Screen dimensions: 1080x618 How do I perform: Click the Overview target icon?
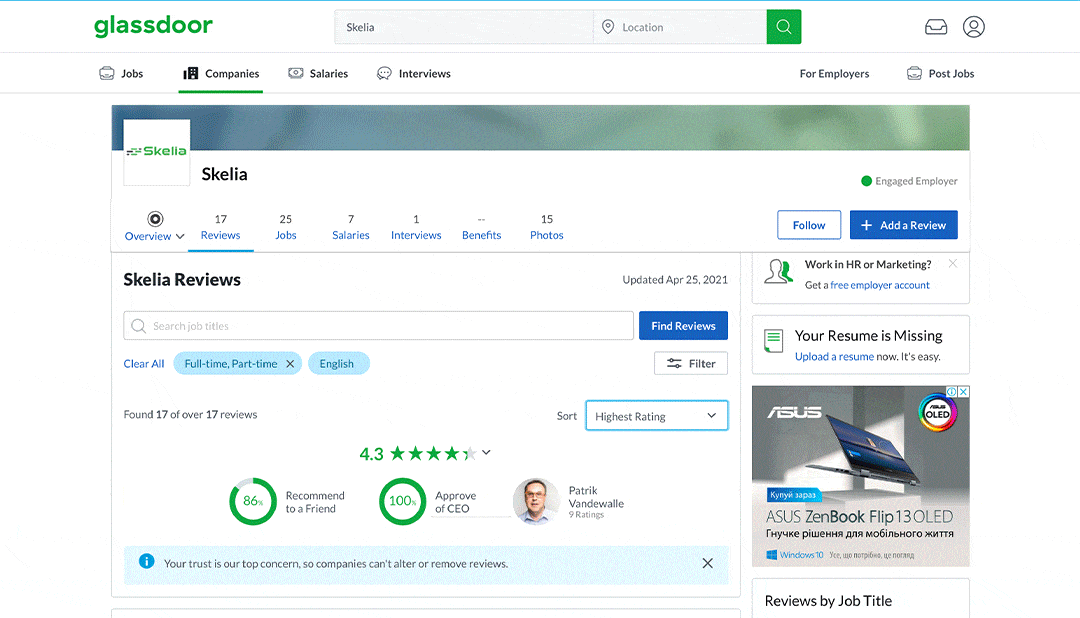click(x=155, y=219)
